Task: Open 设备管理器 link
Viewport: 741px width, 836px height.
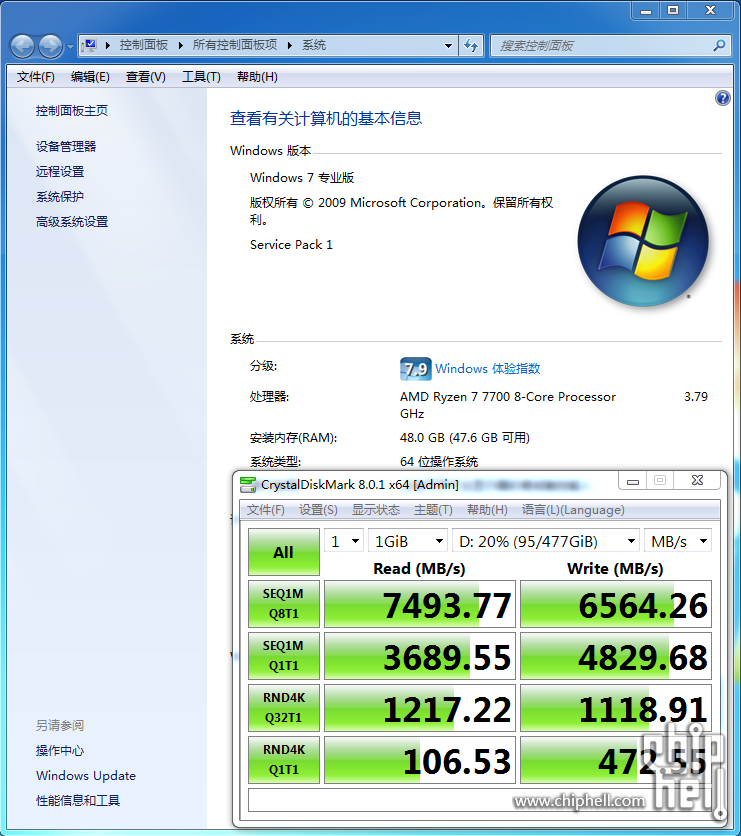Action: click(66, 147)
